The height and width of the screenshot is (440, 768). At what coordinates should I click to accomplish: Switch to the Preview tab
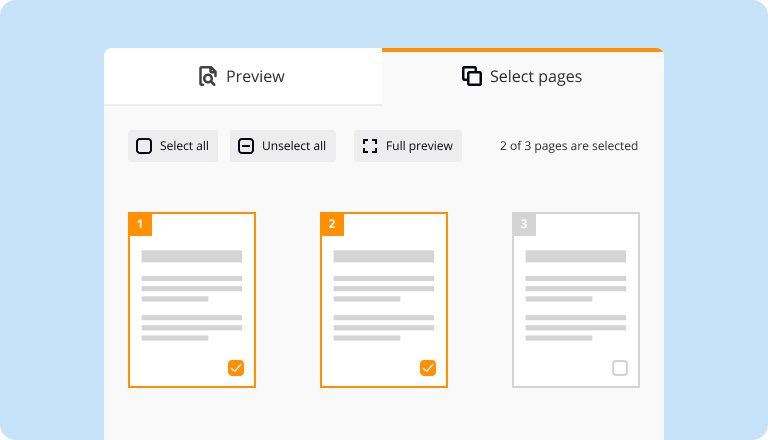click(x=243, y=76)
